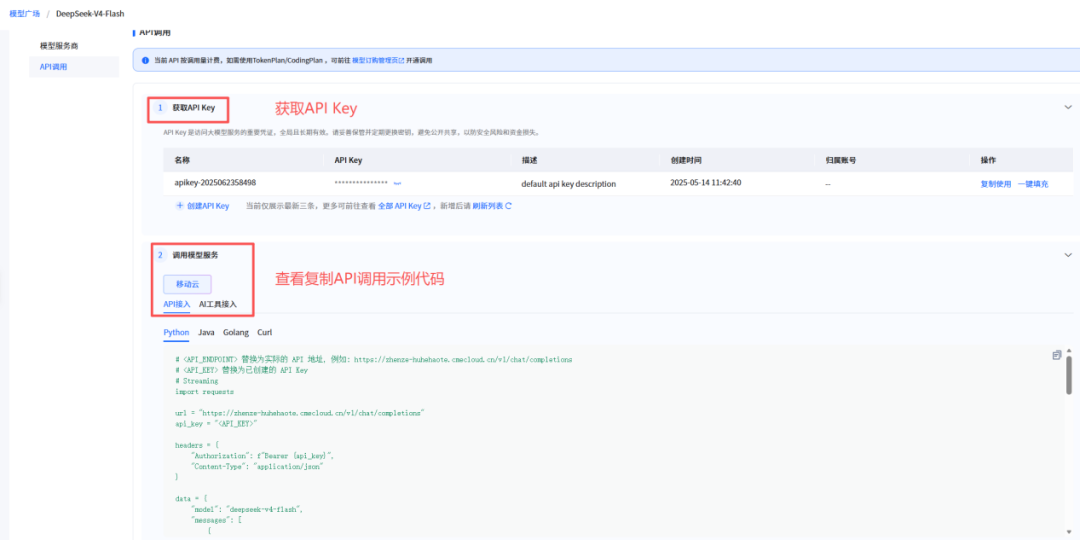Click the default api key description cell
The image size is (1080, 540).
[x=568, y=184]
